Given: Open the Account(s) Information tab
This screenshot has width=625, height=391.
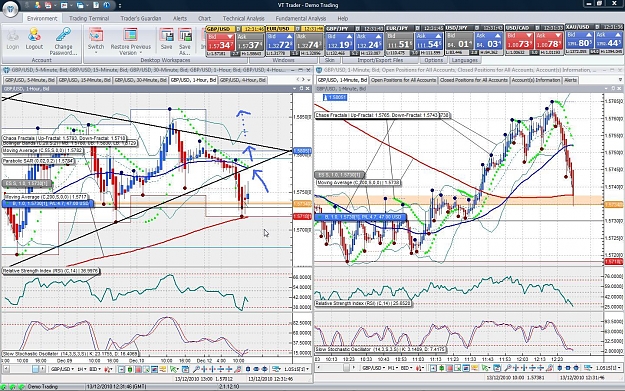Looking at the screenshot, I should [536, 80].
